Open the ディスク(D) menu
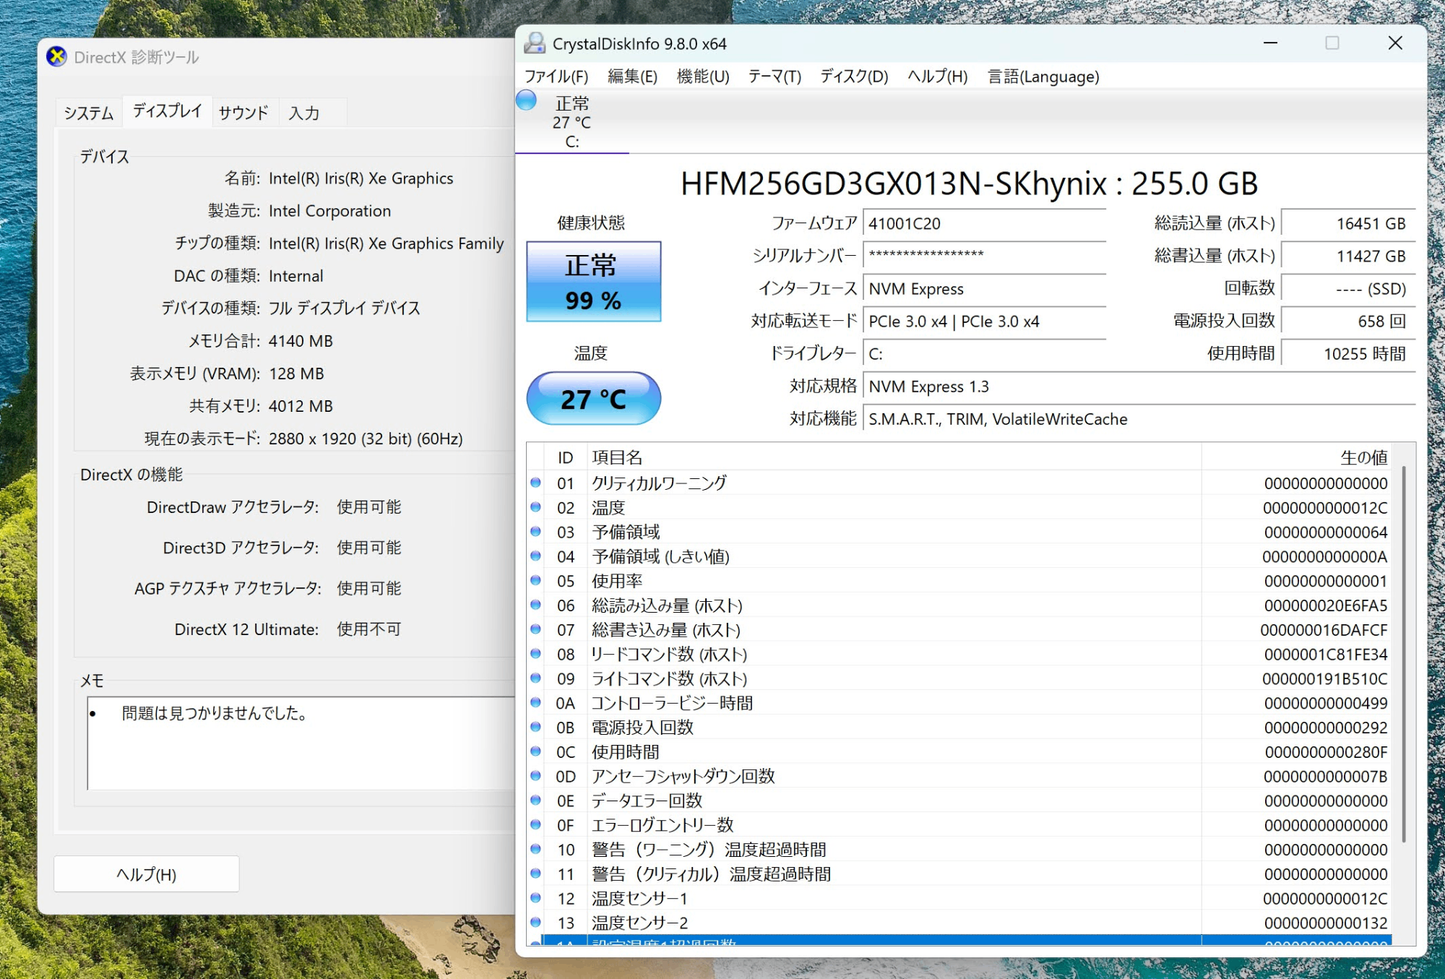This screenshot has width=1445, height=979. click(853, 76)
